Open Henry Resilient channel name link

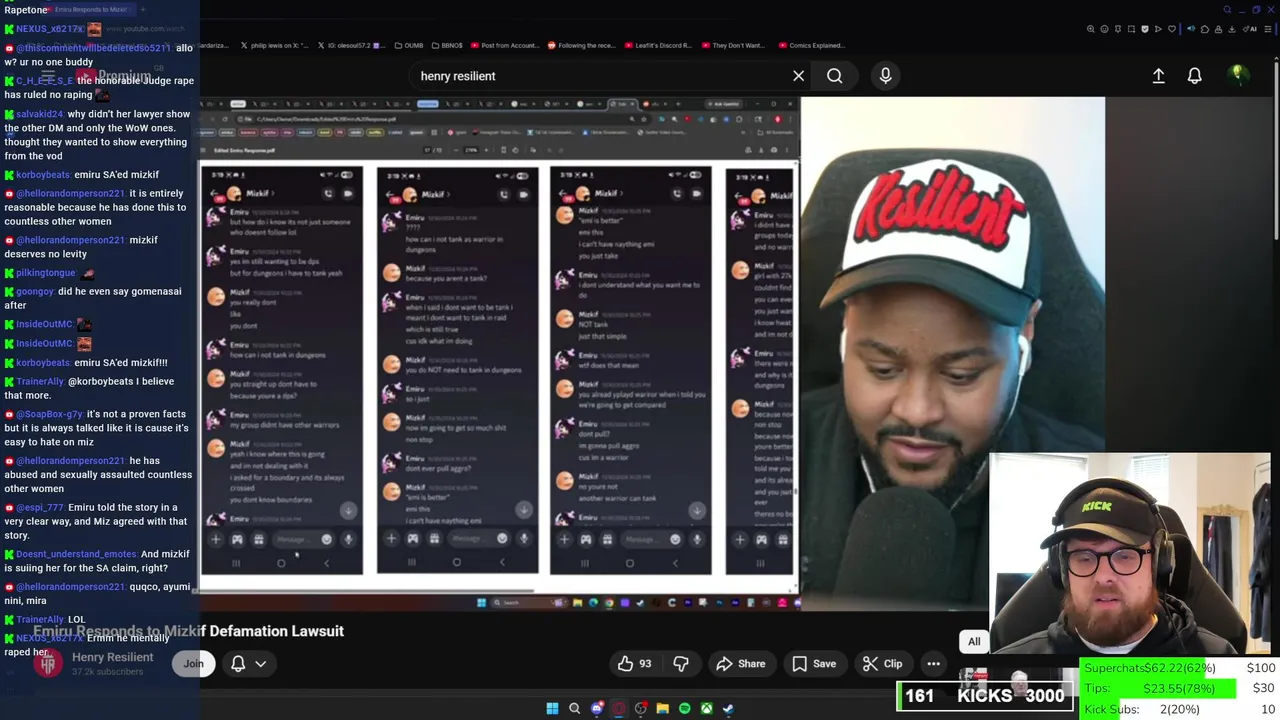(112, 657)
